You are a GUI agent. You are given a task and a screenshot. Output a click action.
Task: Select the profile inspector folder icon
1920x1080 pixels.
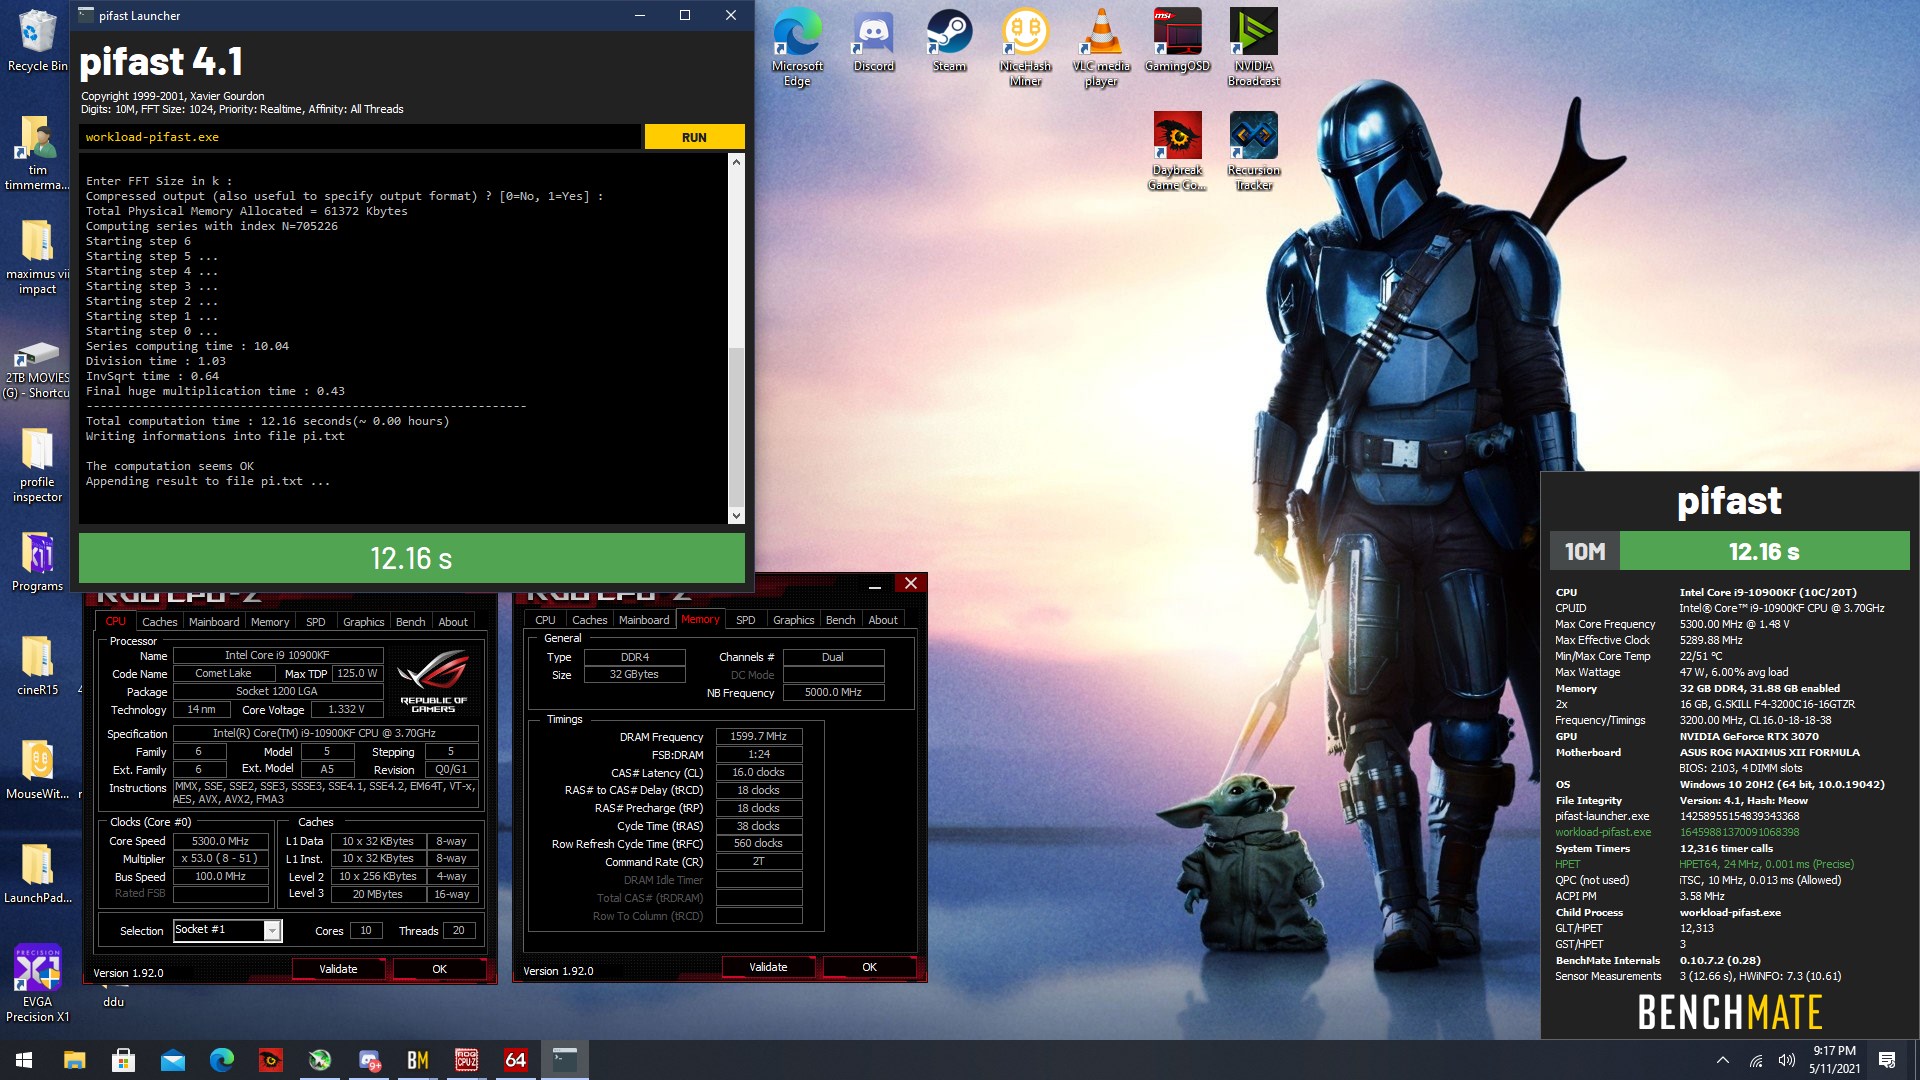pyautogui.click(x=37, y=464)
